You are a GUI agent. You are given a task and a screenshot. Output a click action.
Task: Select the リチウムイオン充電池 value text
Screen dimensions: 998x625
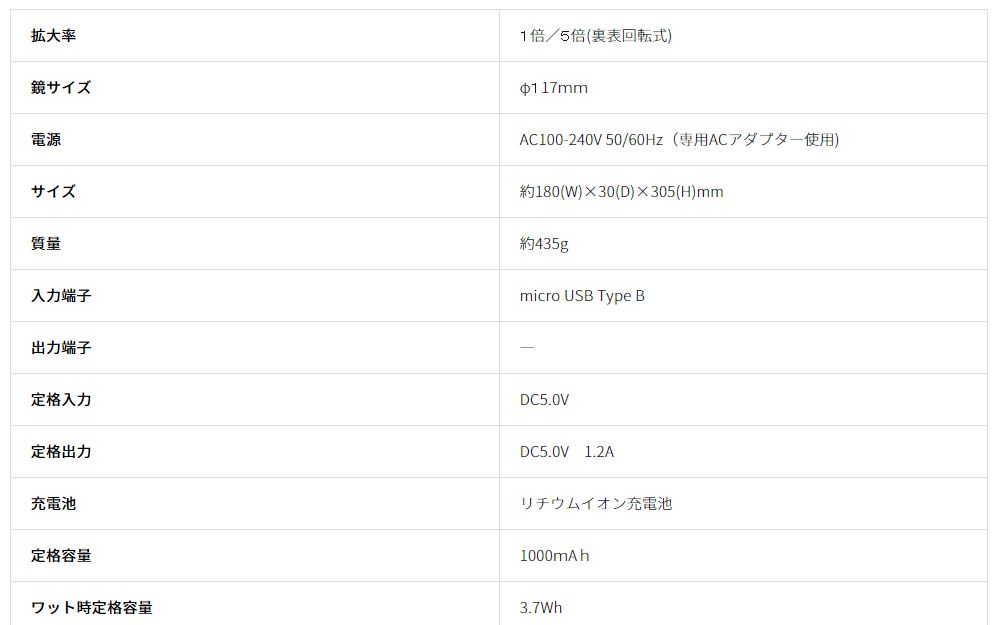595,504
